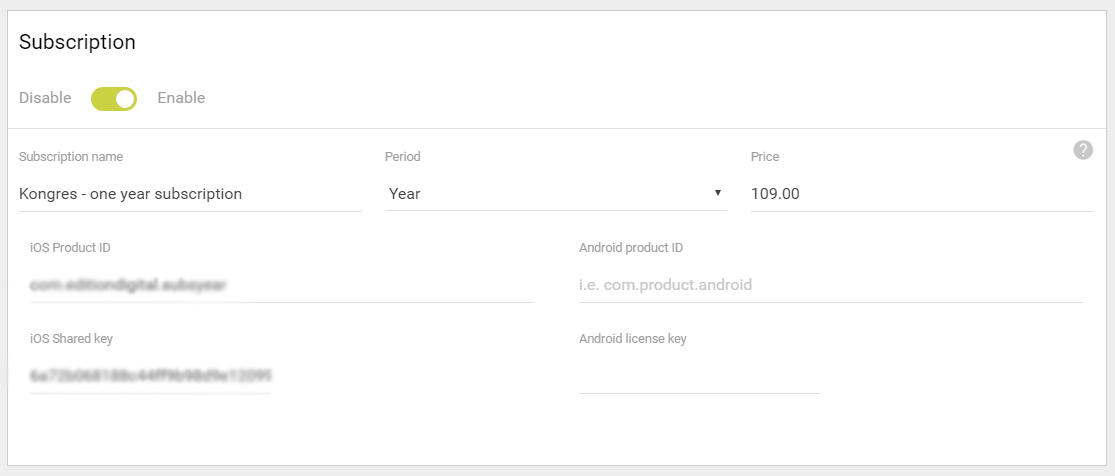1115x476 pixels.
Task: Click the 'Period' field label
Action: coord(402,157)
